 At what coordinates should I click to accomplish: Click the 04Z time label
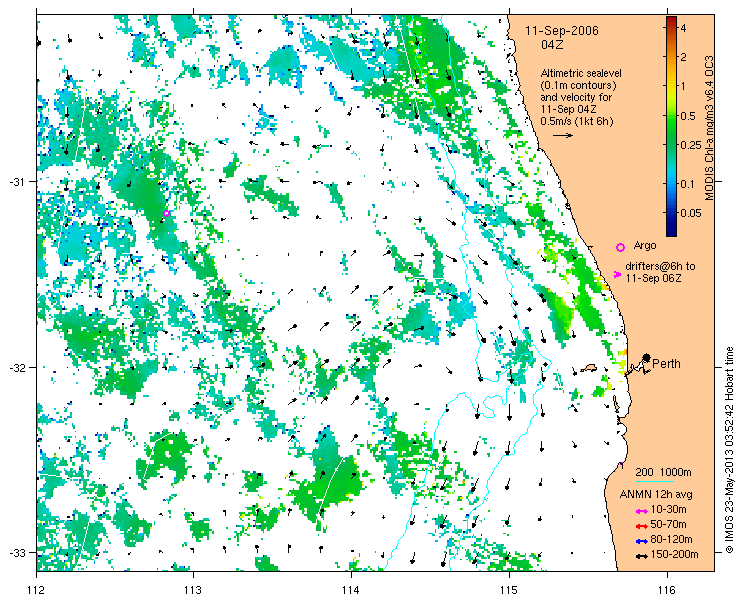(553, 45)
